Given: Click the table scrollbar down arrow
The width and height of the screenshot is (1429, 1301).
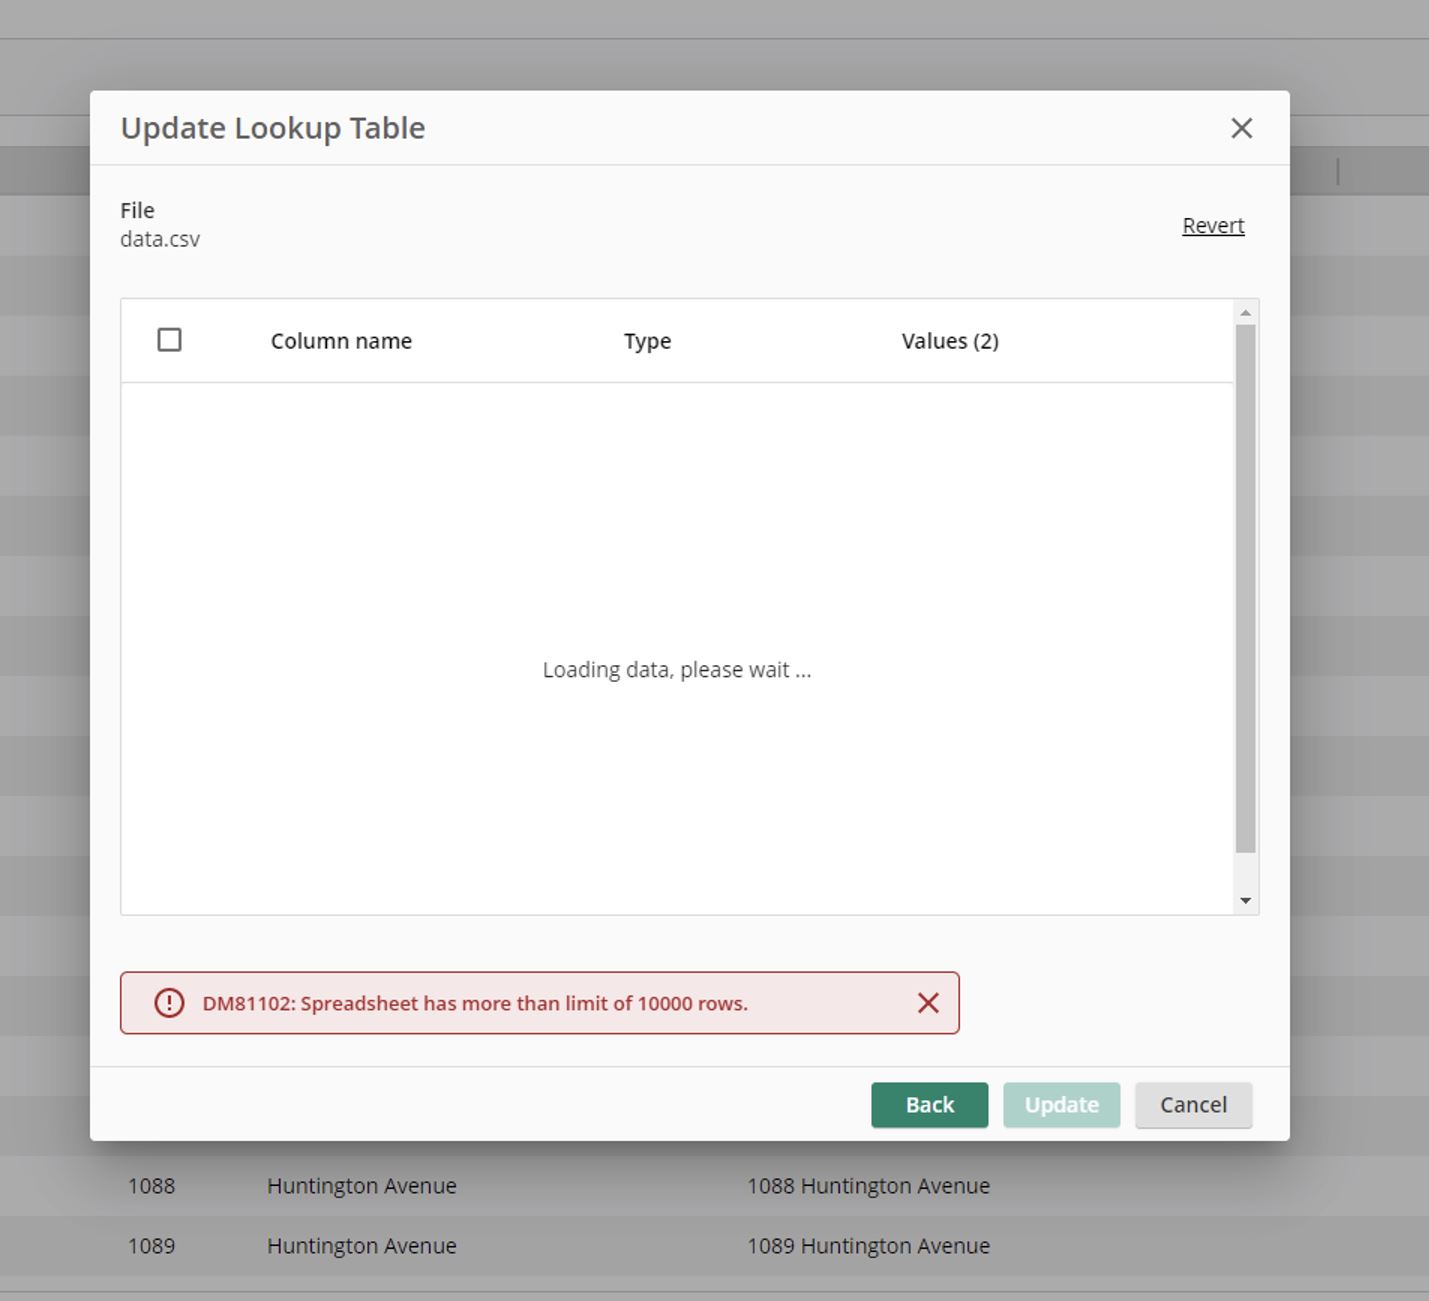Looking at the screenshot, I should (x=1245, y=900).
